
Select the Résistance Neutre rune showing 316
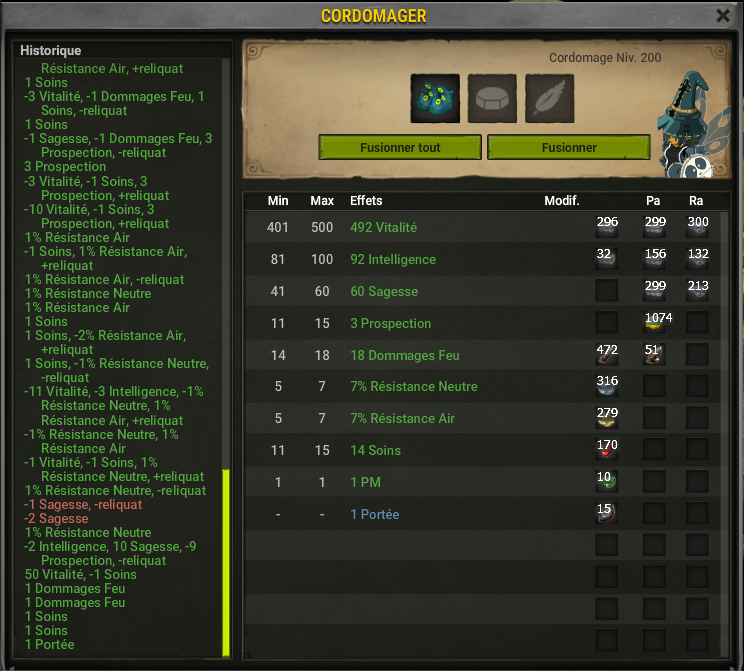pyautogui.click(x=607, y=386)
